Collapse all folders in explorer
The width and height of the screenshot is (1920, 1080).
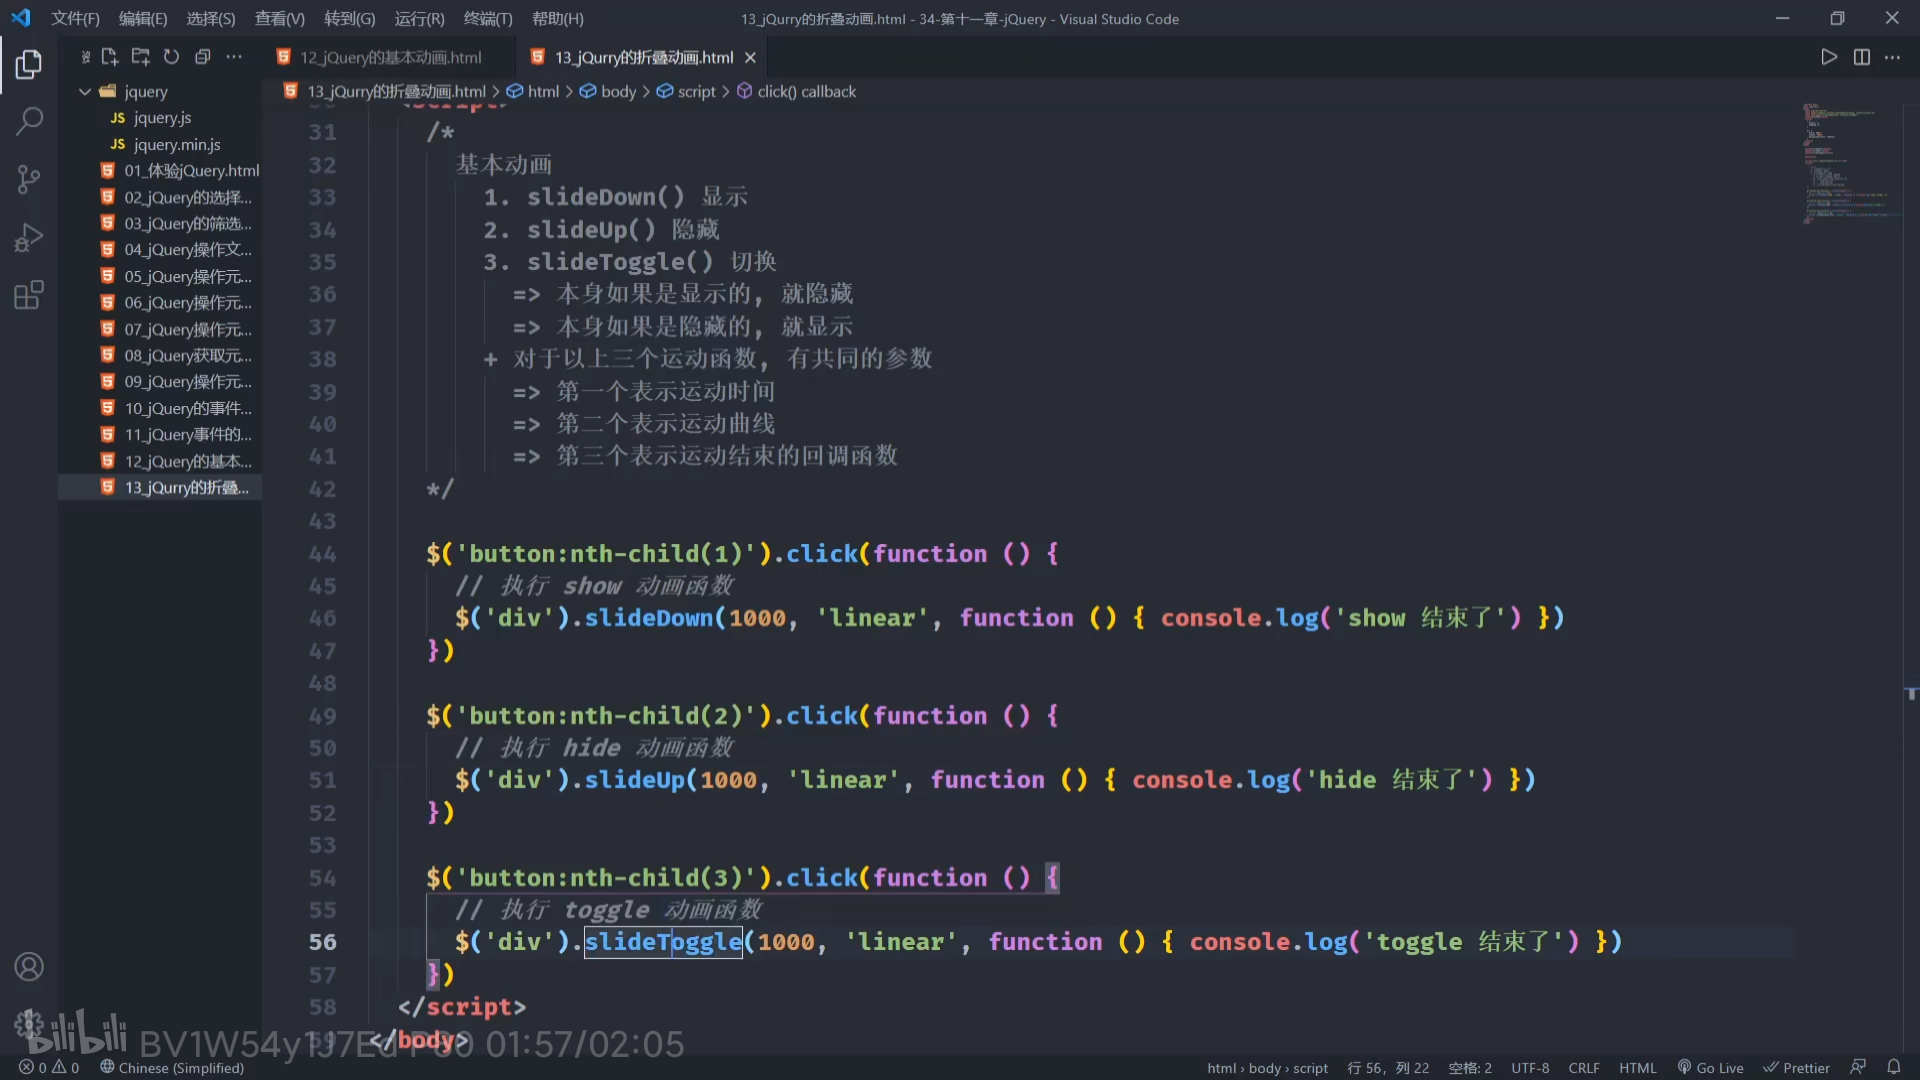(x=202, y=57)
